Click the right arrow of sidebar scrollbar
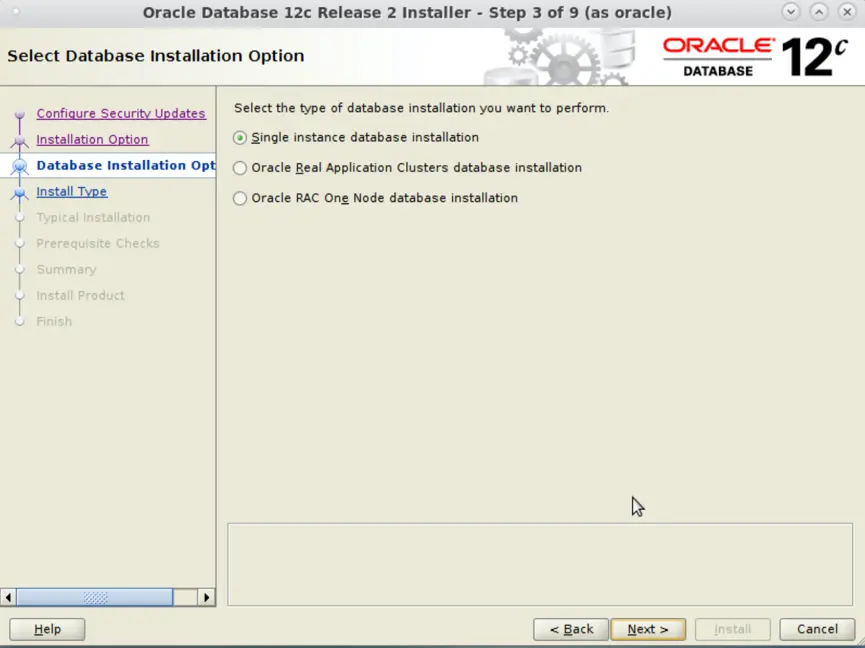Viewport: 865px width, 648px height. (206, 597)
